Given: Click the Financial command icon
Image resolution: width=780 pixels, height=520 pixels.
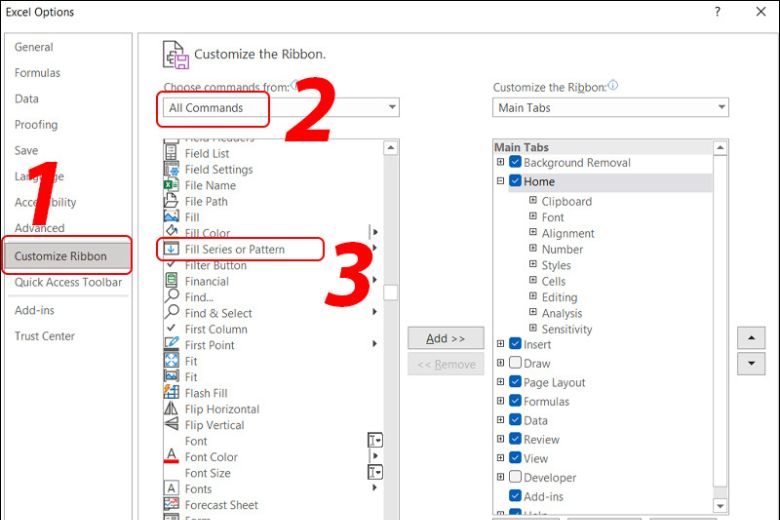Looking at the screenshot, I should [171, 280].
